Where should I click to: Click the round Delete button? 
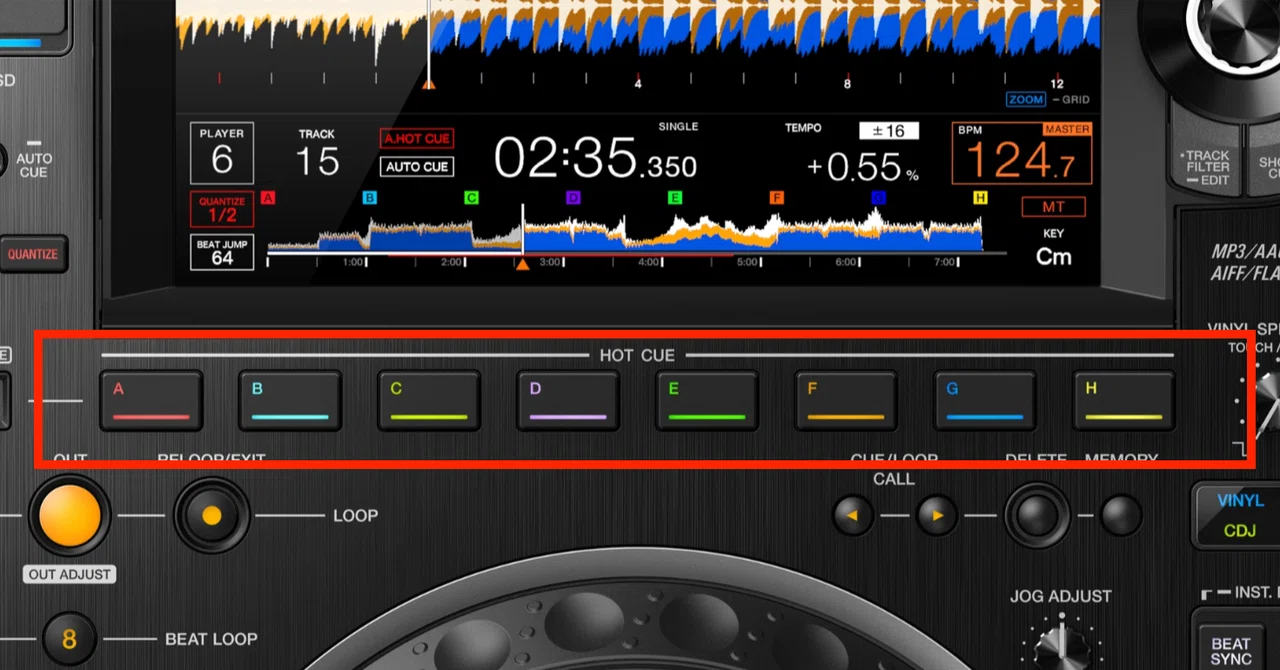tap(1037, 516)
